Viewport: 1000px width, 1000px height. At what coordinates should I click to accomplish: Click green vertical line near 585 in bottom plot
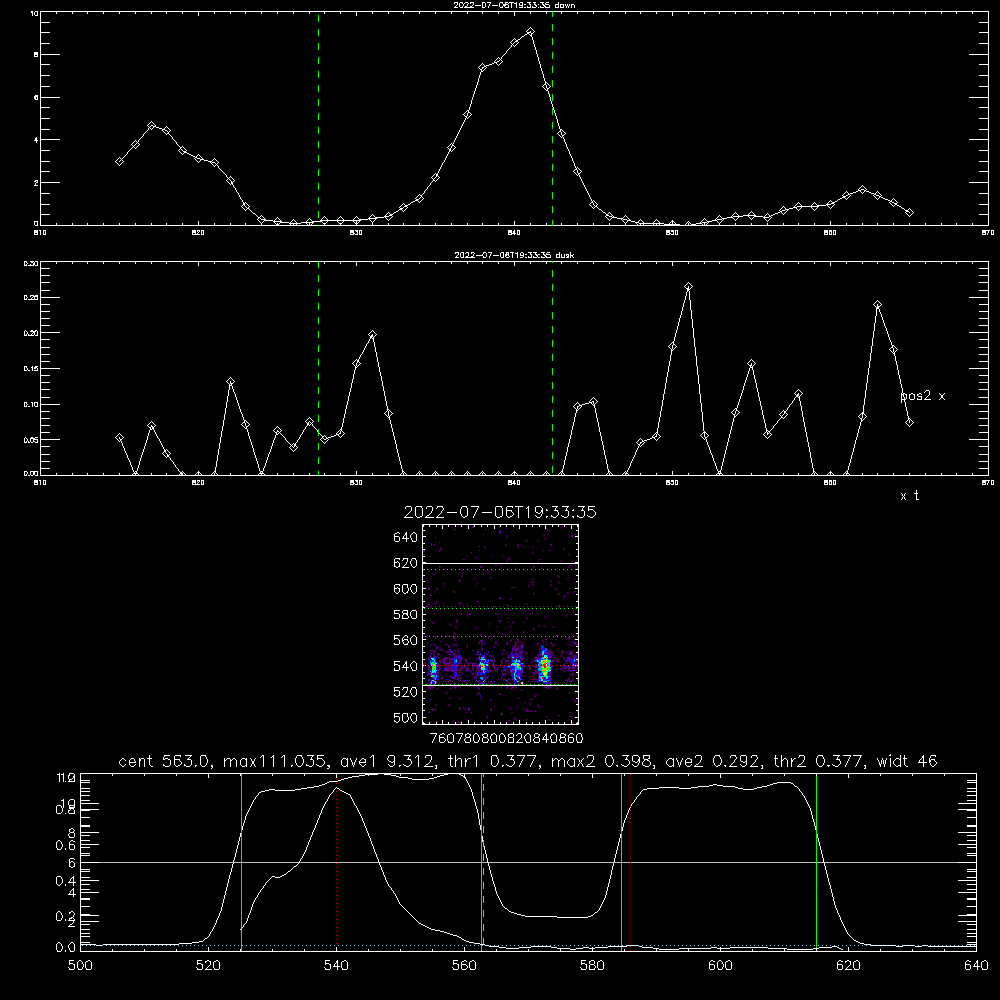point(621,861)
